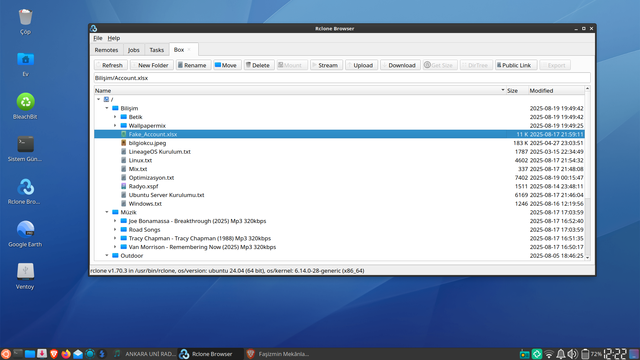Open the Wi-Fi network tray icon

click(x=549, y=354)
